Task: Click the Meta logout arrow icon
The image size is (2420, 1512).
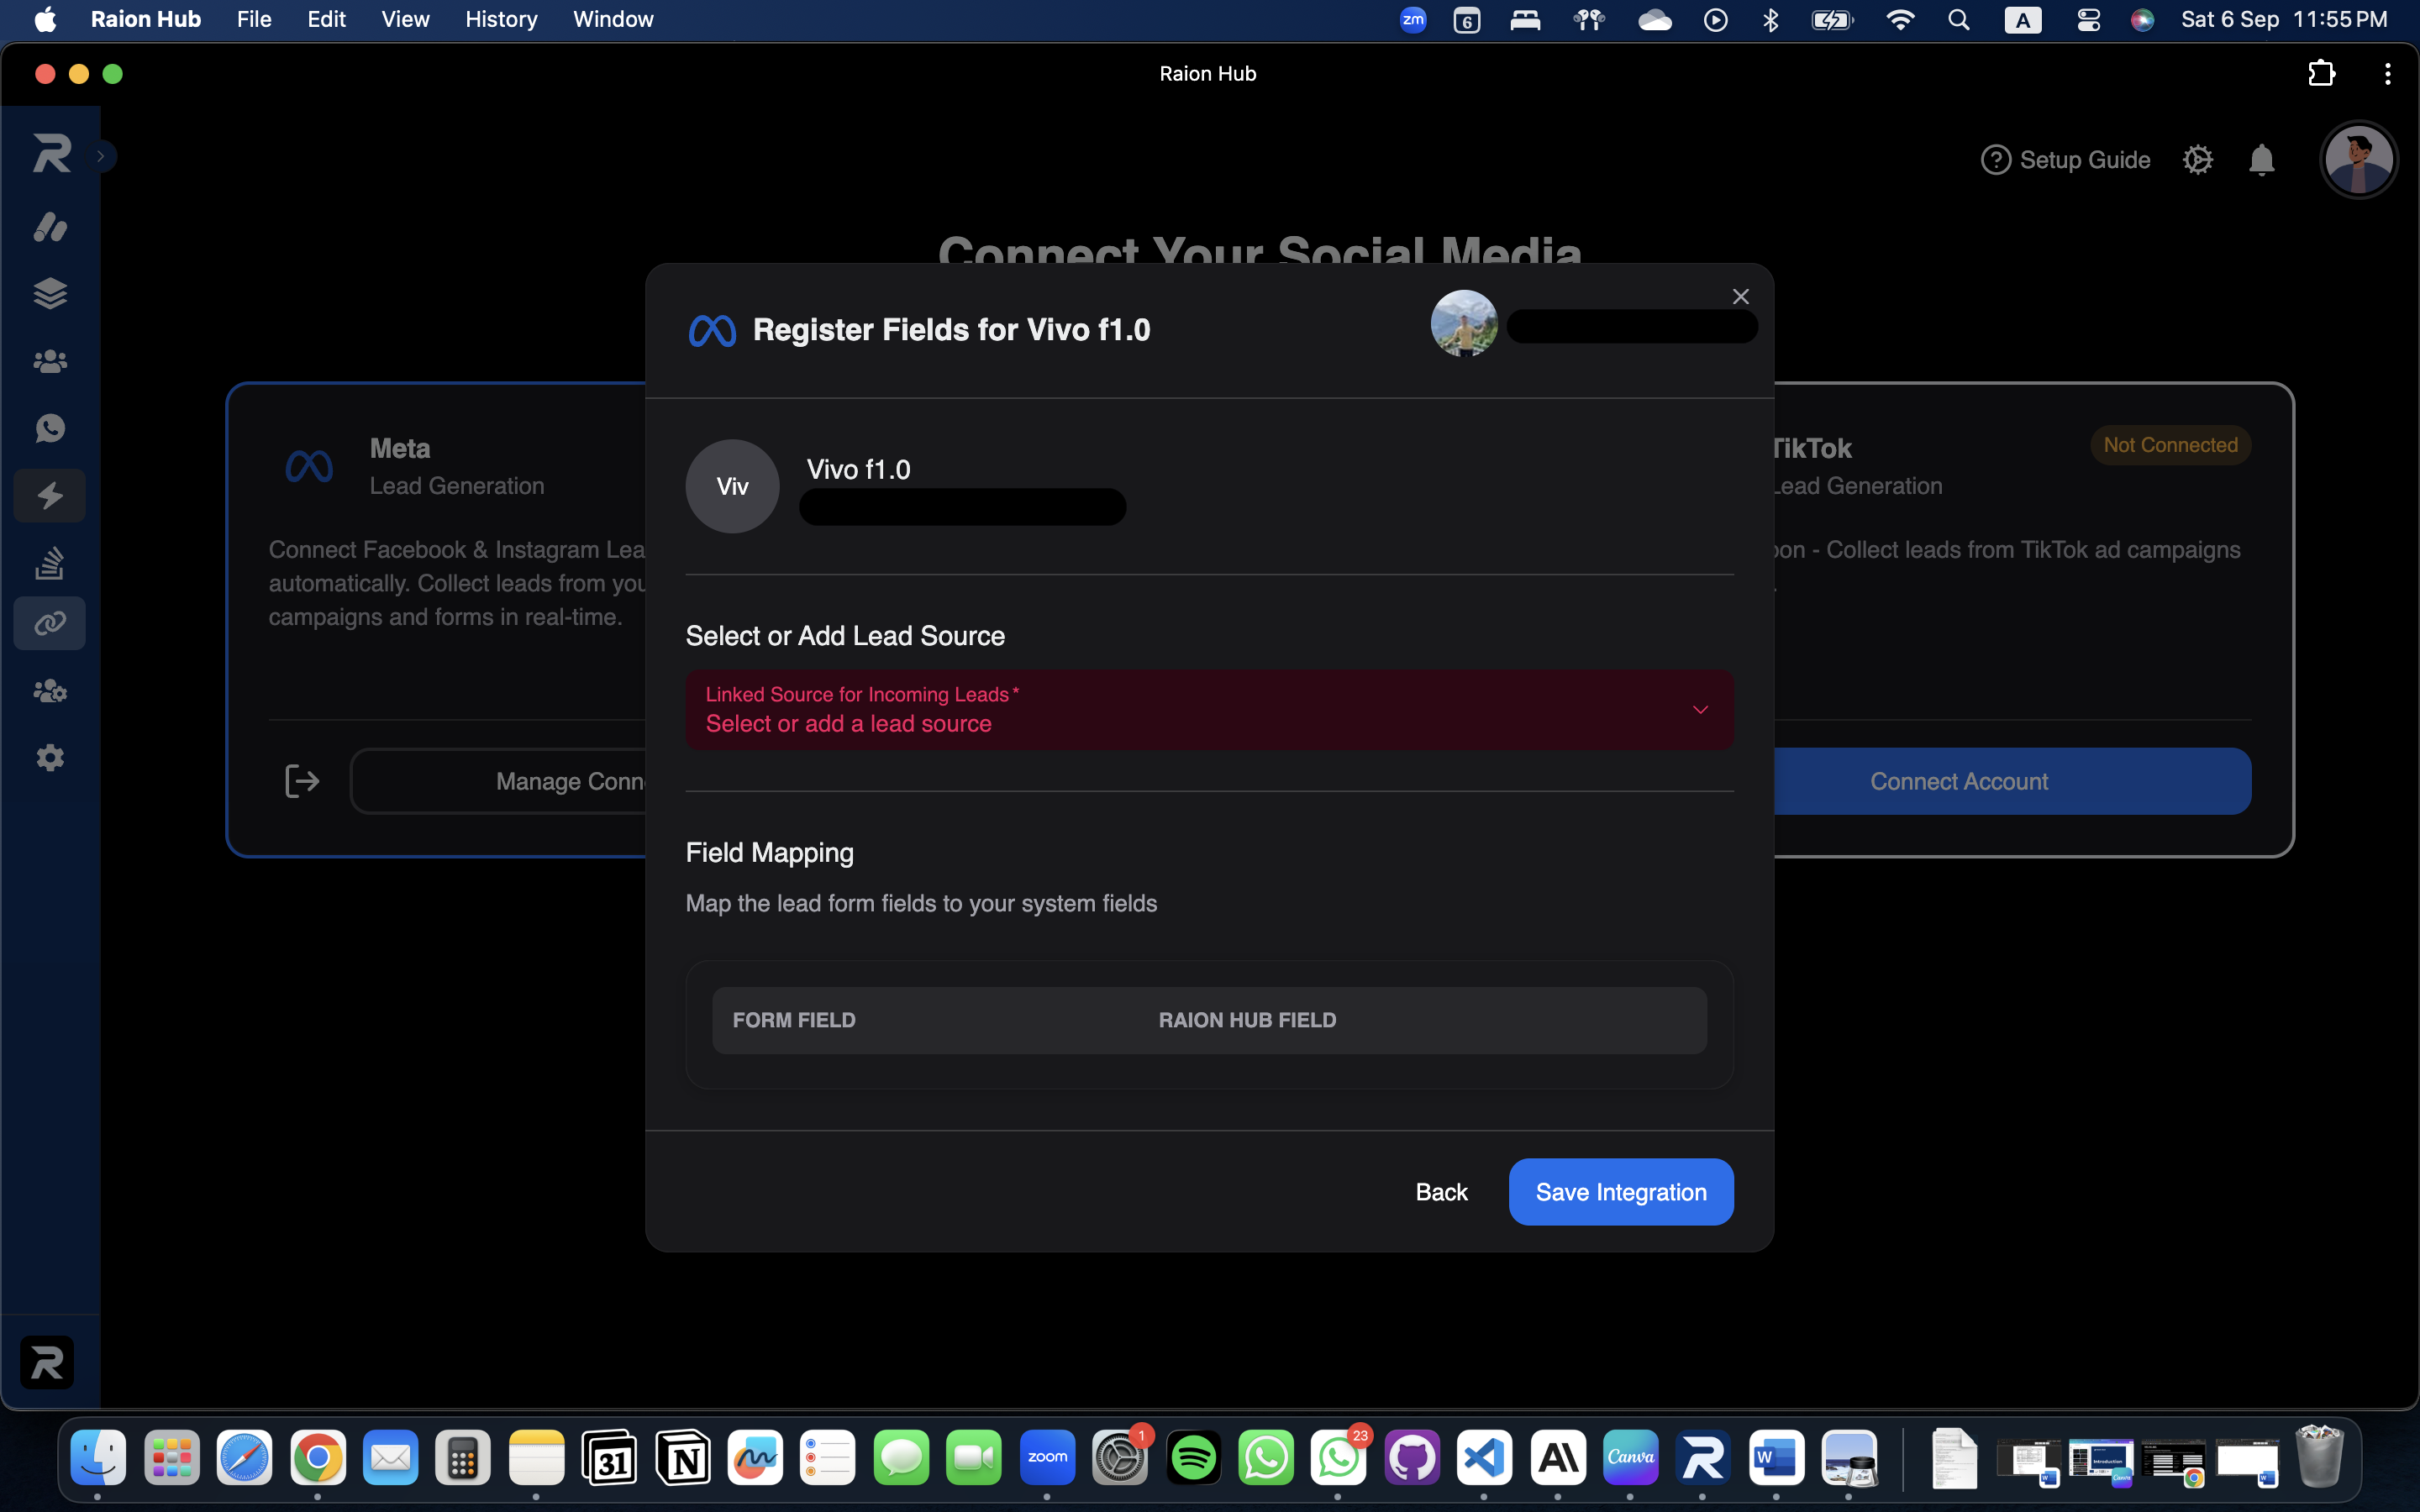Action: tap(302, 781)
